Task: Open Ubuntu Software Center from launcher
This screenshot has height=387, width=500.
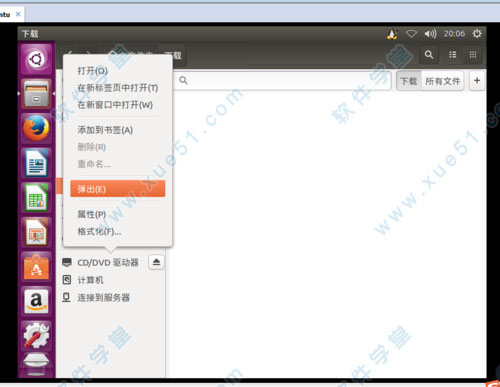Action: 36,267
